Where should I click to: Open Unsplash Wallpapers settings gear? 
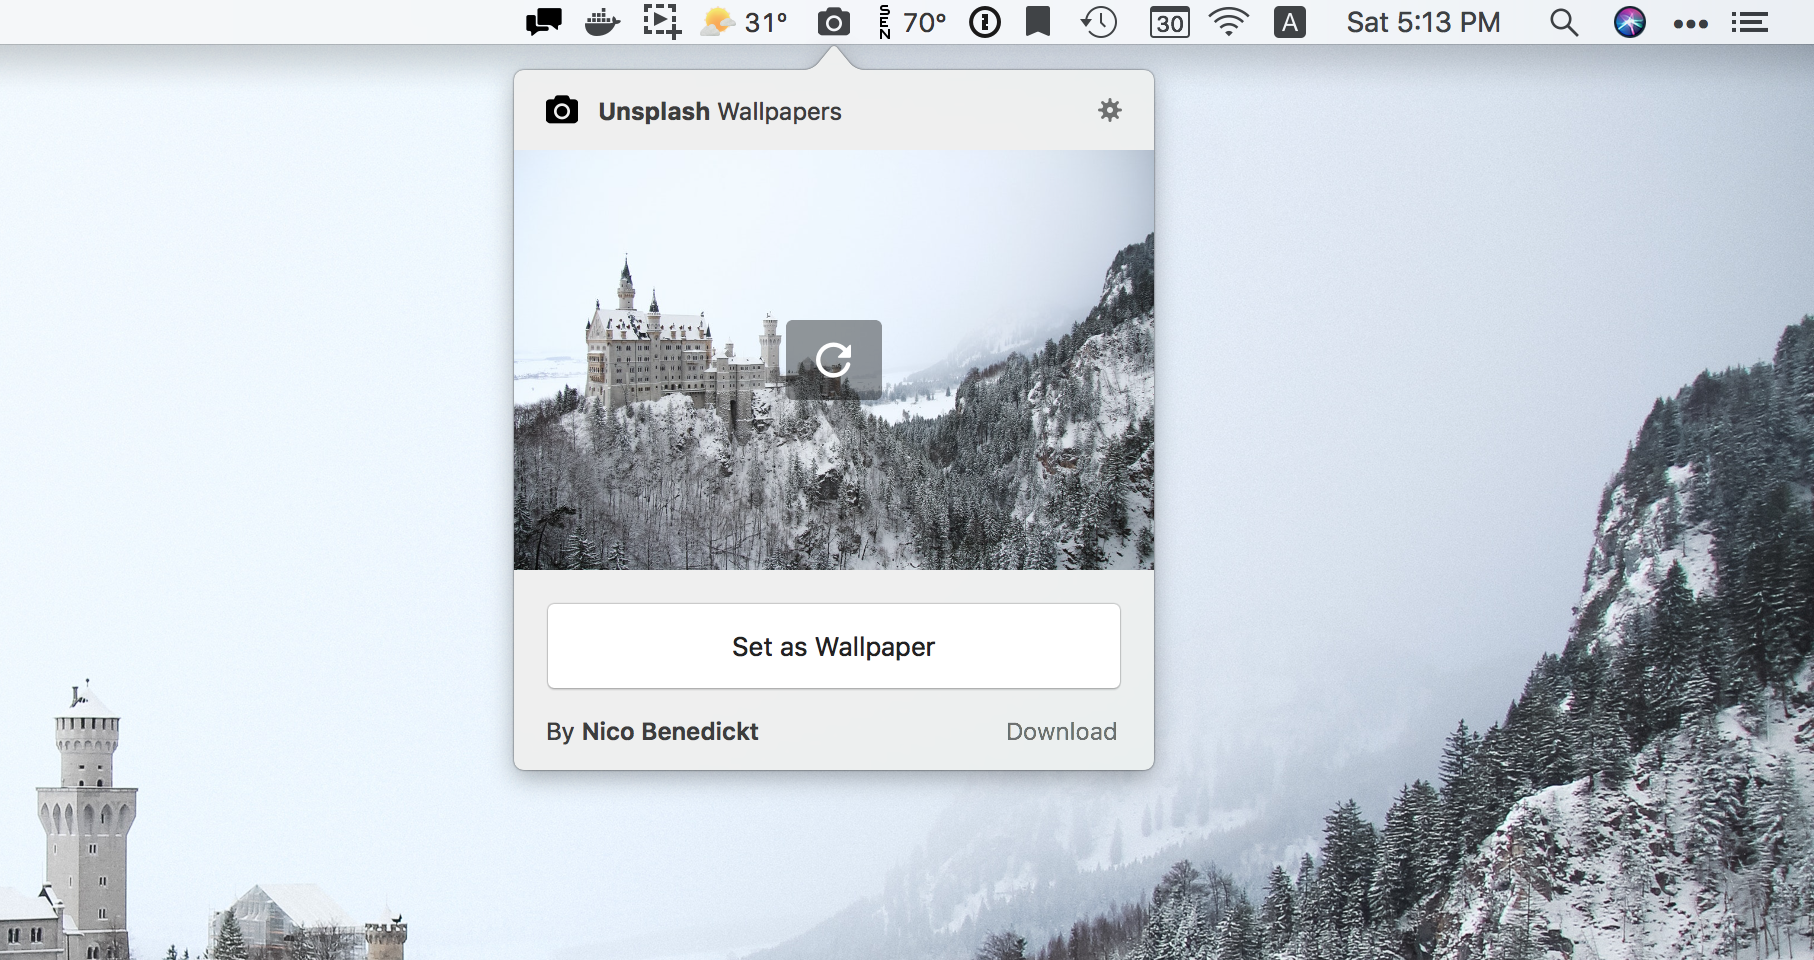pos(1109,110)
